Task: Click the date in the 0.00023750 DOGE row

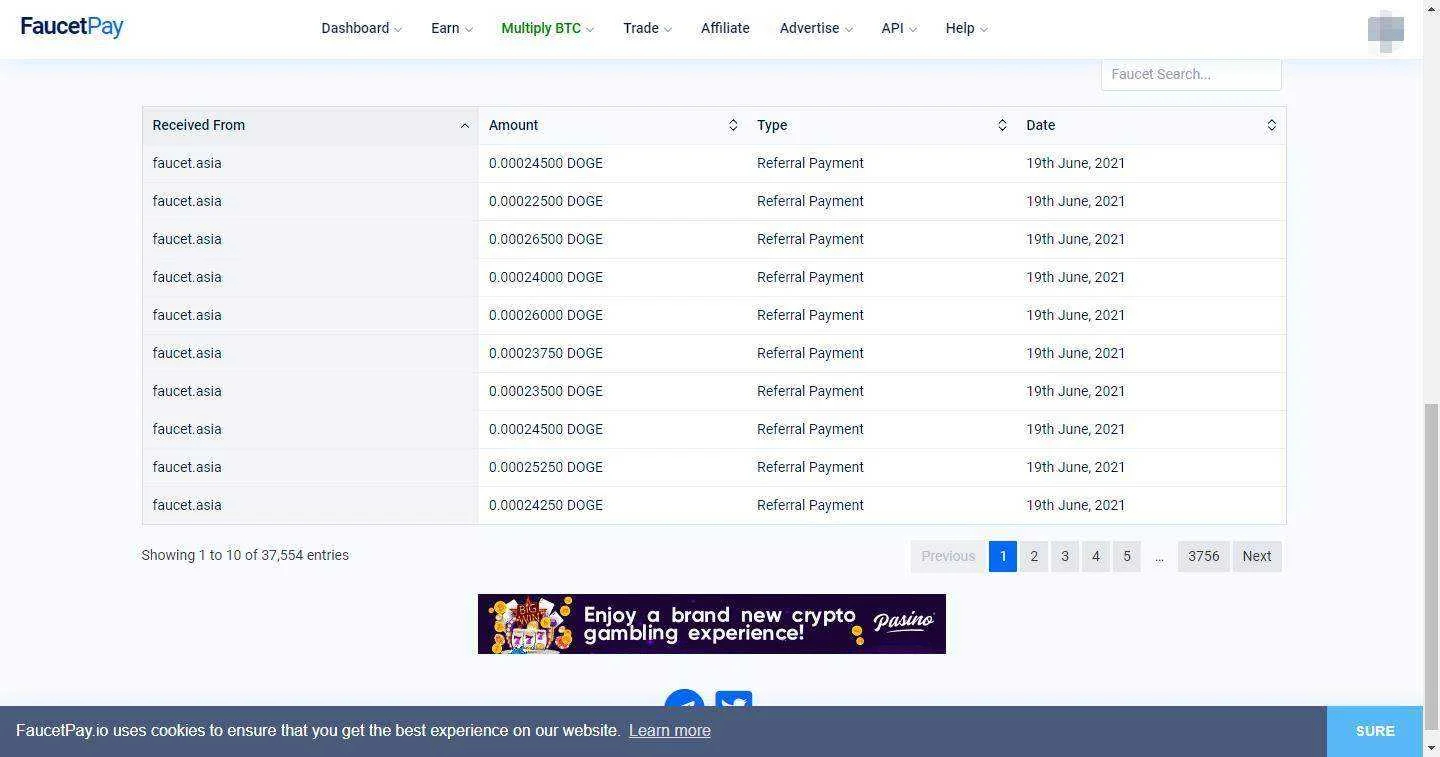Action: point(1075,353)
